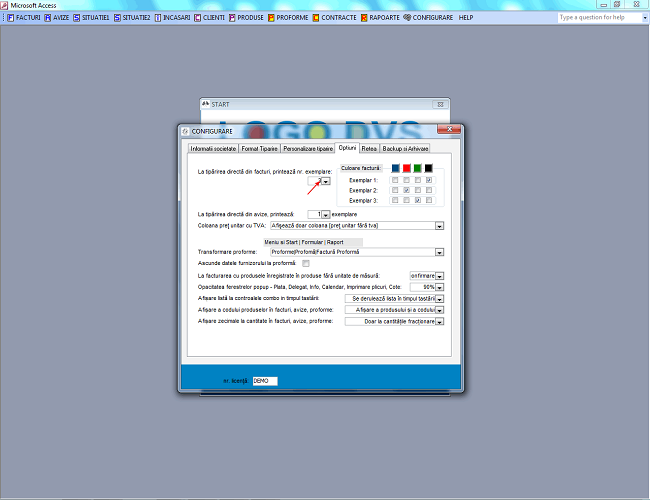Viewport: 650px width, 500px height.
Task: Open the PRODUSE toolbar icon
Action: [232, 17]
